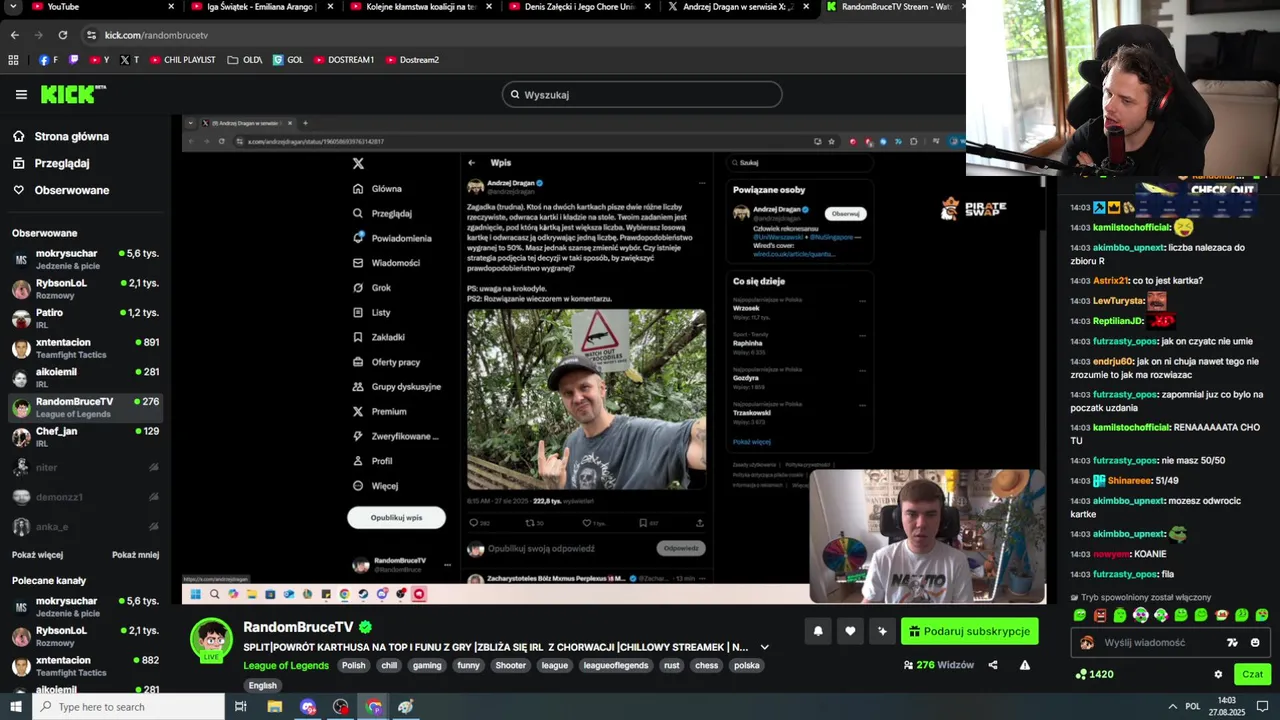
Task: Close the YouTube tab
Action: [171, 7]
